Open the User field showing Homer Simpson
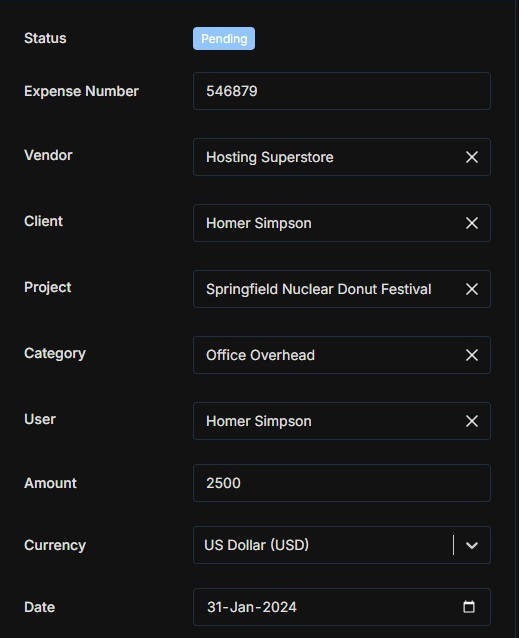The width and height of the screenshot is (519, 638). pos(342,421)
